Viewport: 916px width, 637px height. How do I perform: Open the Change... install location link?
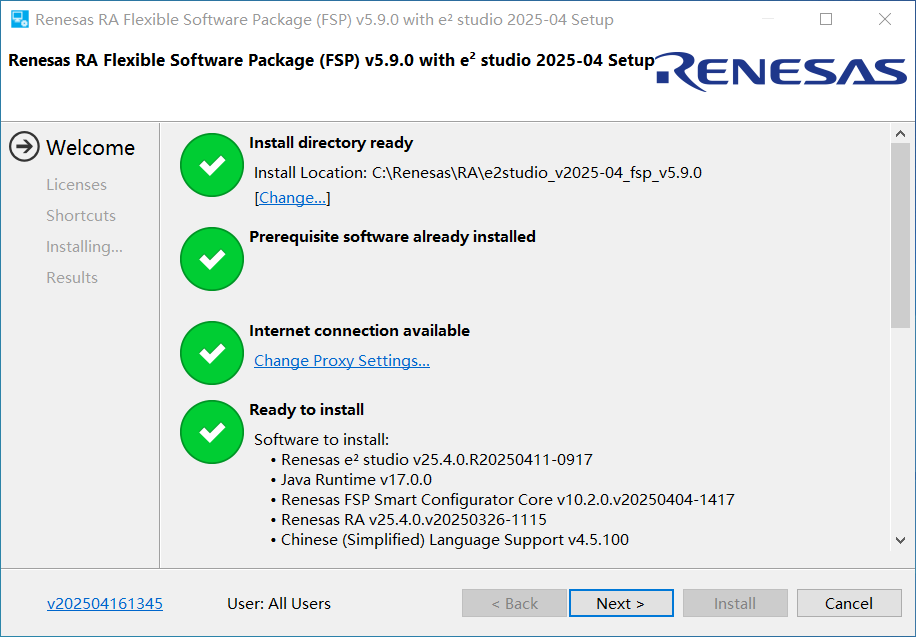tap(292, 198)
